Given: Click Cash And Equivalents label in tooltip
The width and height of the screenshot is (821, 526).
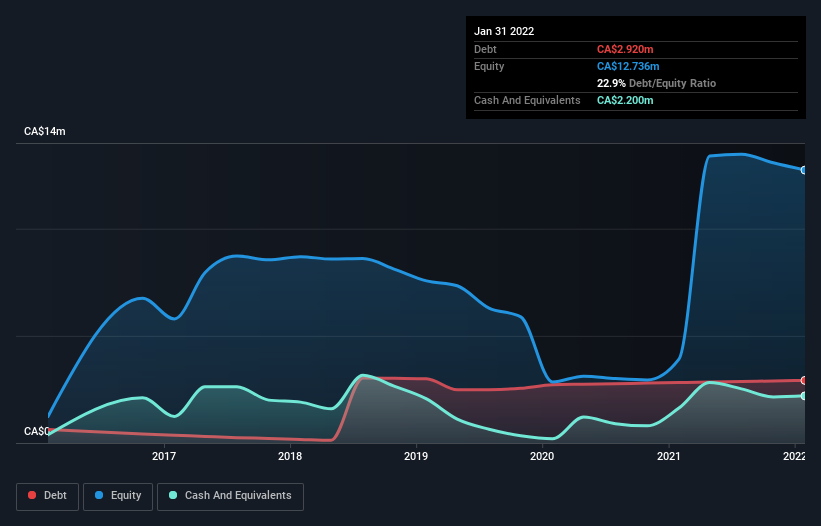Looking at the screenshot, I should click(527, 100).
